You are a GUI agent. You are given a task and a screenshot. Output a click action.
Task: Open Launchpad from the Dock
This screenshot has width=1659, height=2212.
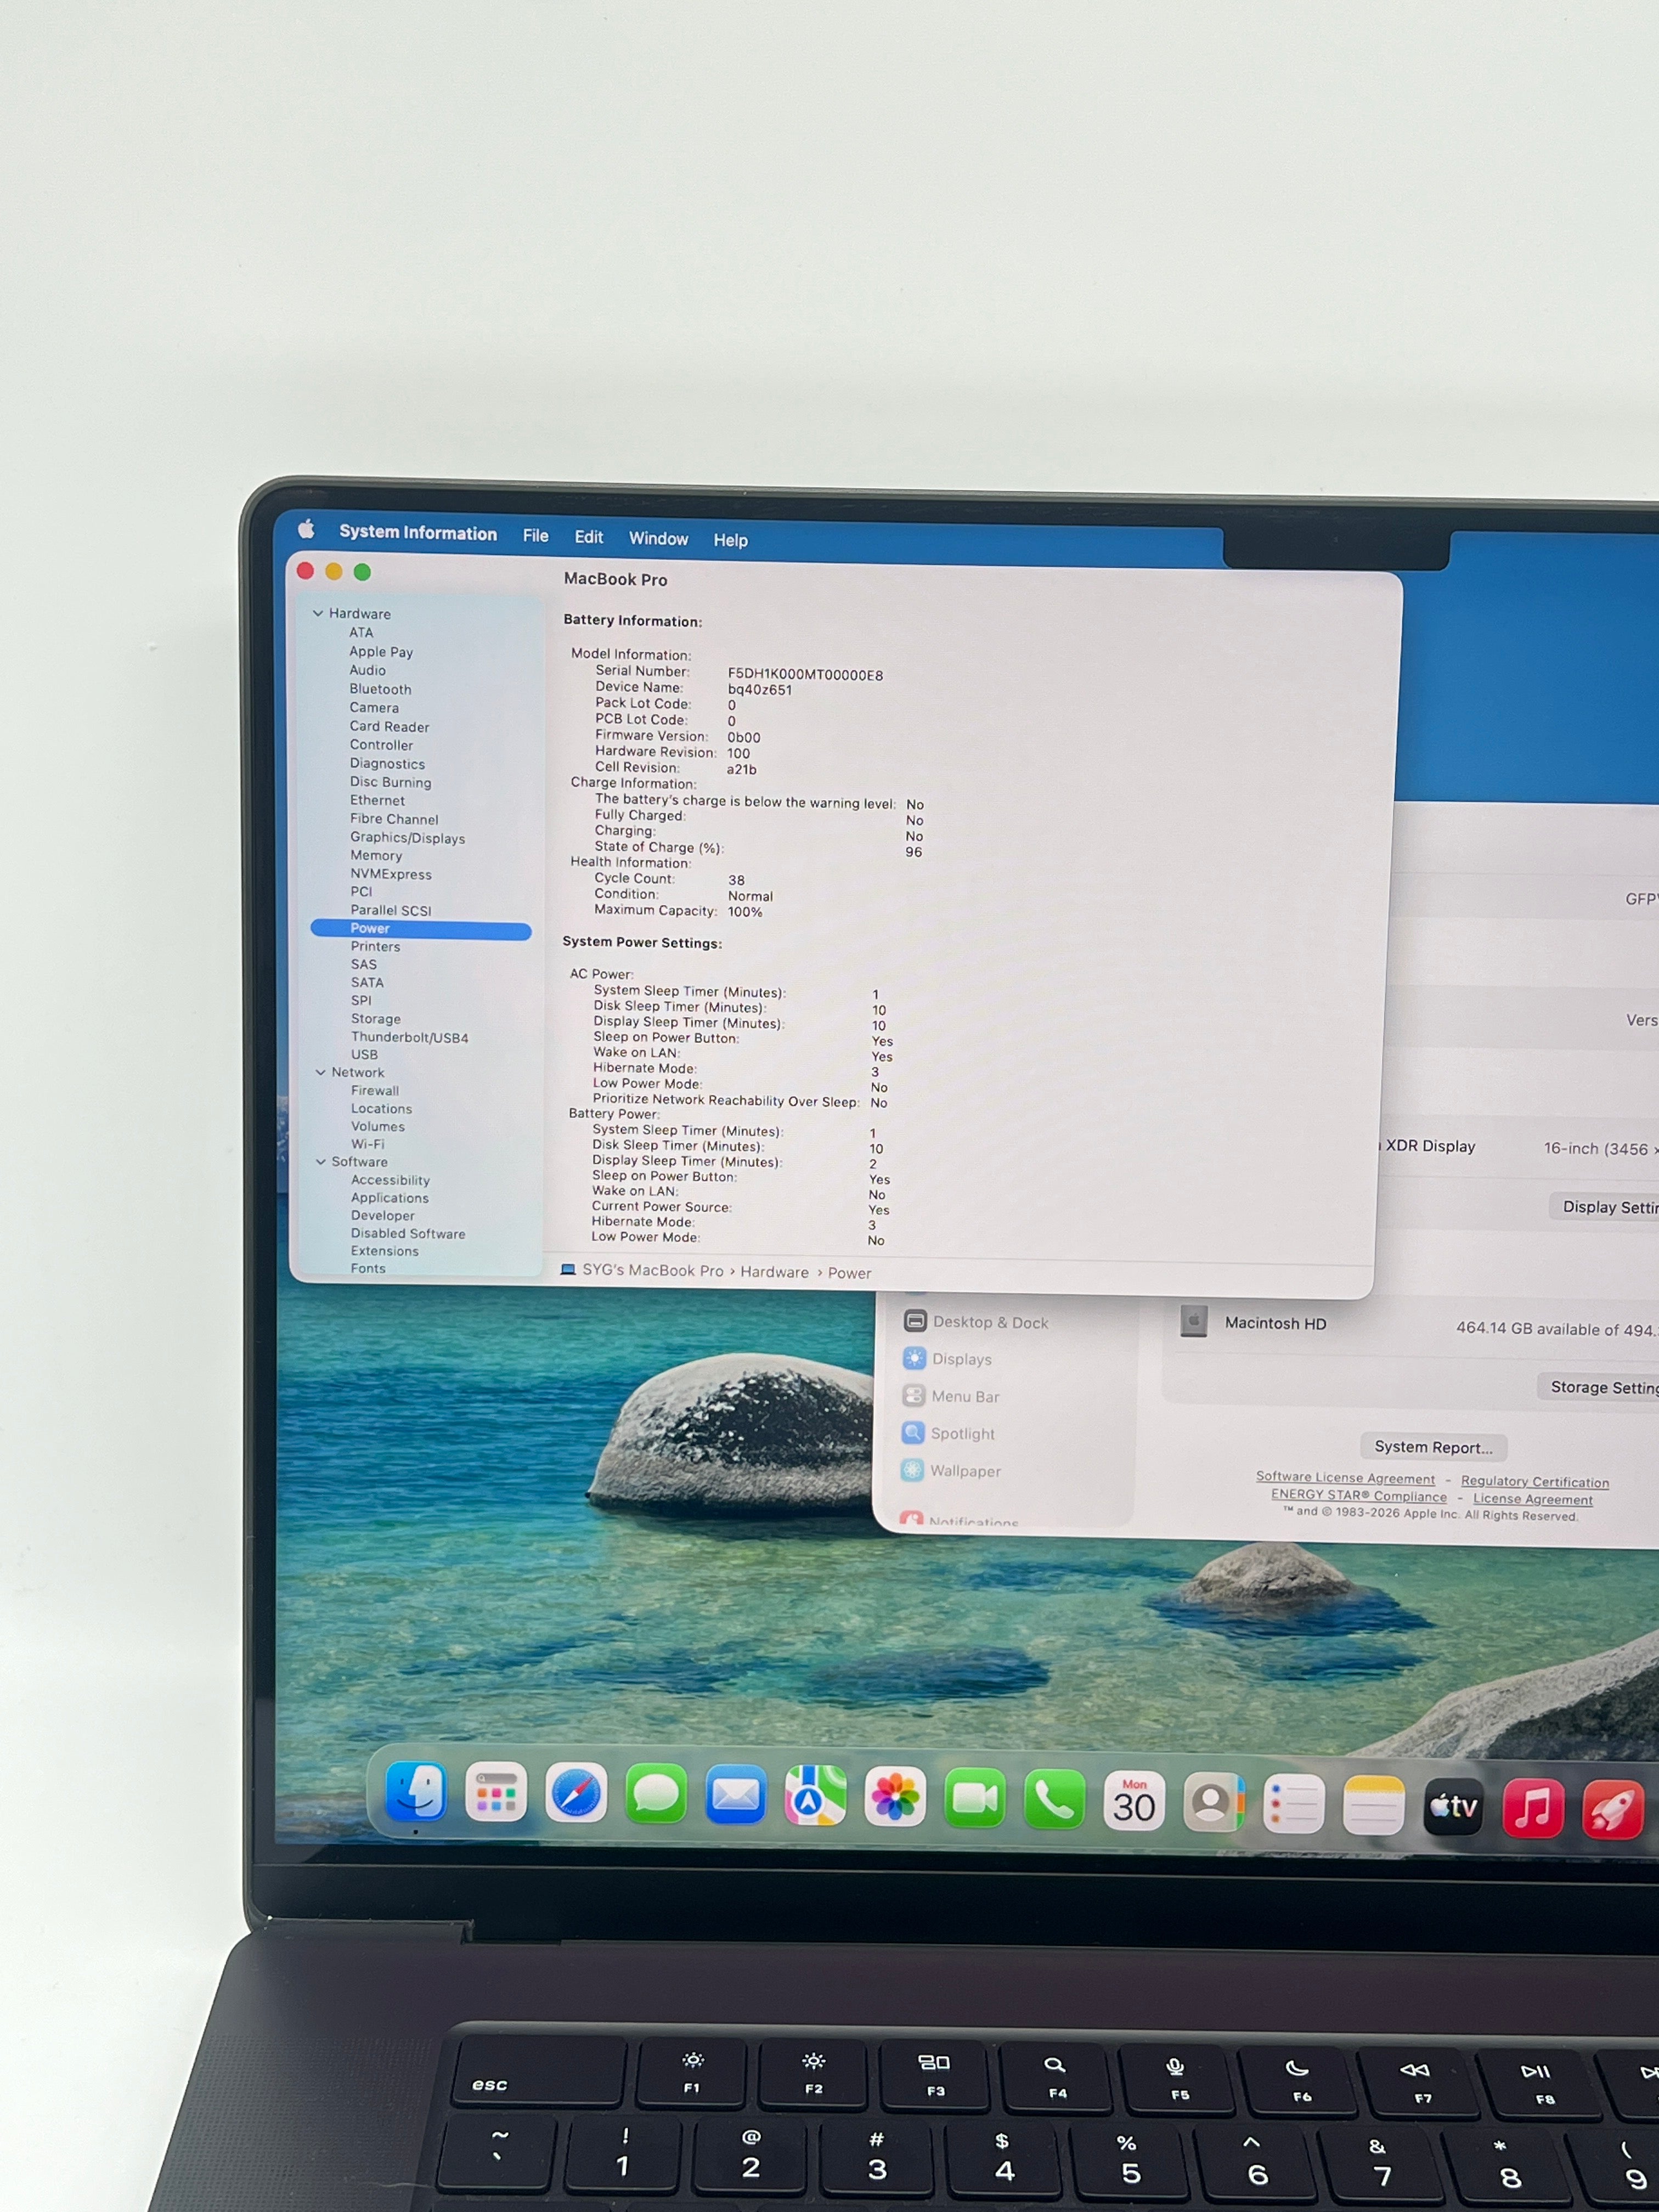496,1792
